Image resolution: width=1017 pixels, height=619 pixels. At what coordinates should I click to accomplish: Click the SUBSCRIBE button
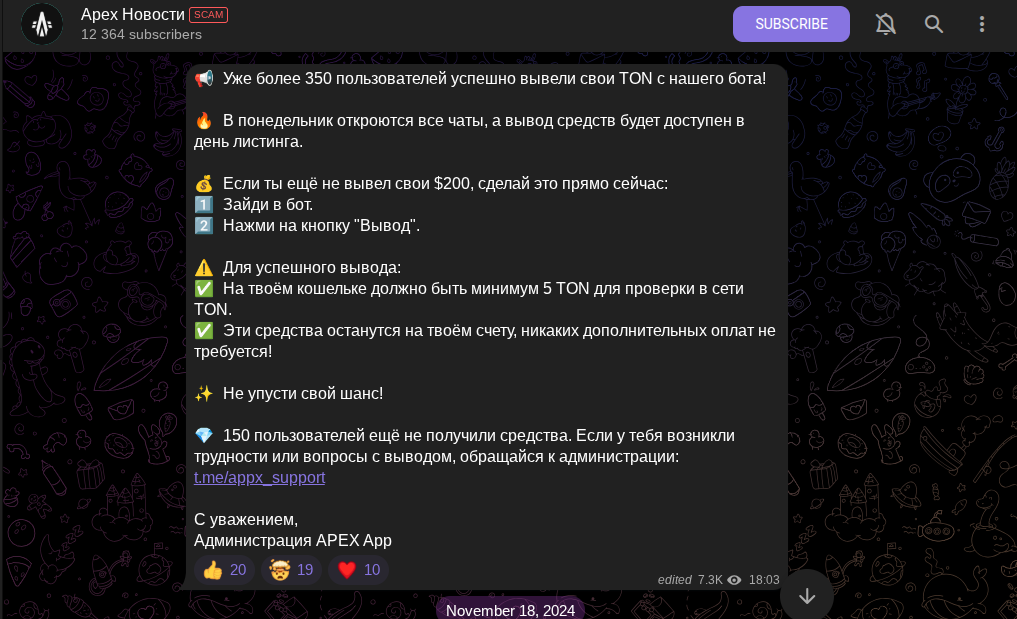[791, 24]
